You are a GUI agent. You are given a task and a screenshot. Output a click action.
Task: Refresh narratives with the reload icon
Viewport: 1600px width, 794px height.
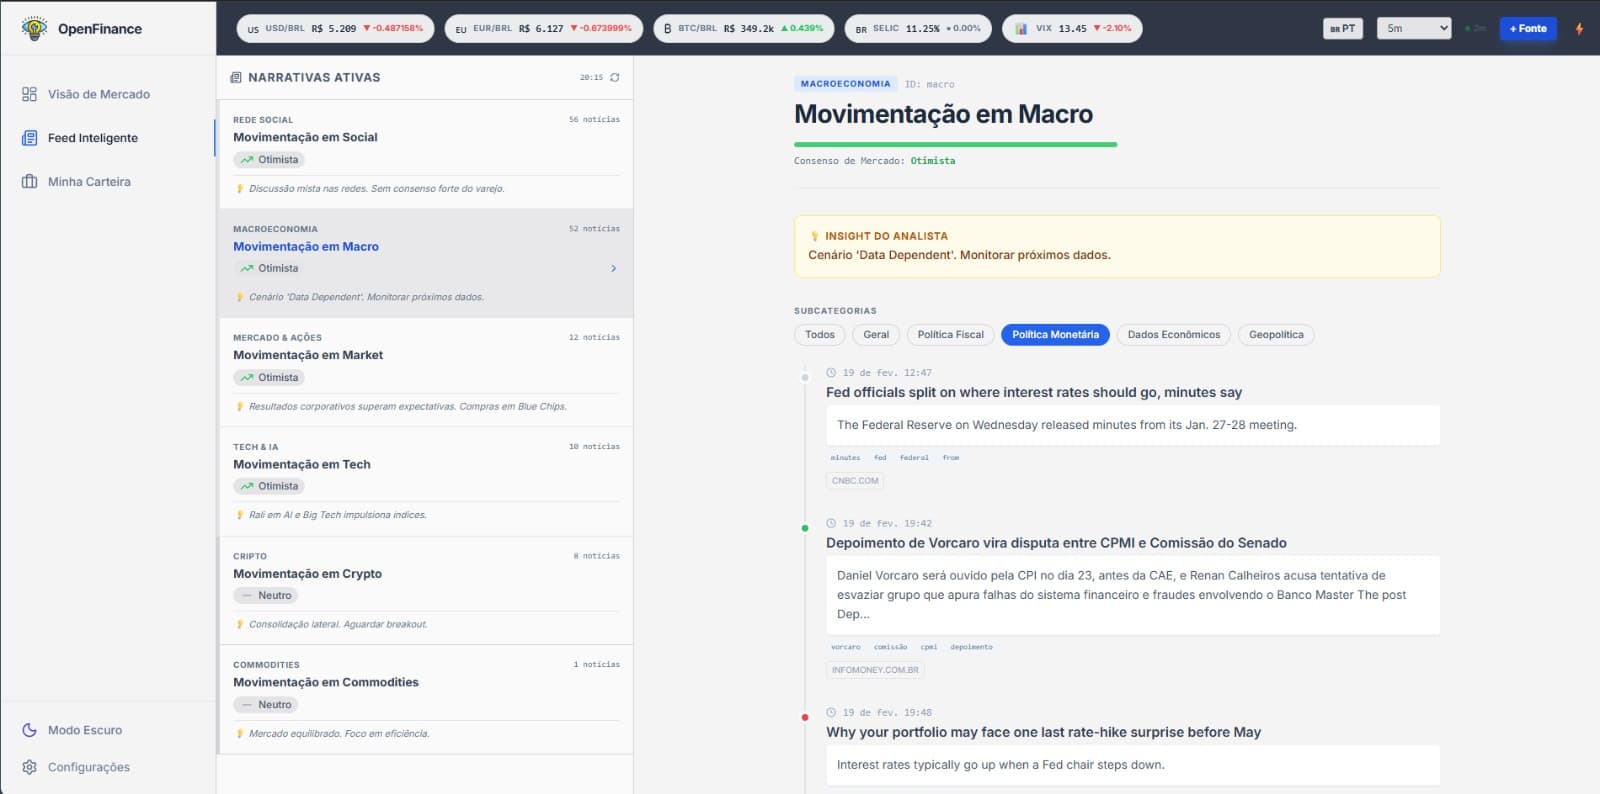614,77
